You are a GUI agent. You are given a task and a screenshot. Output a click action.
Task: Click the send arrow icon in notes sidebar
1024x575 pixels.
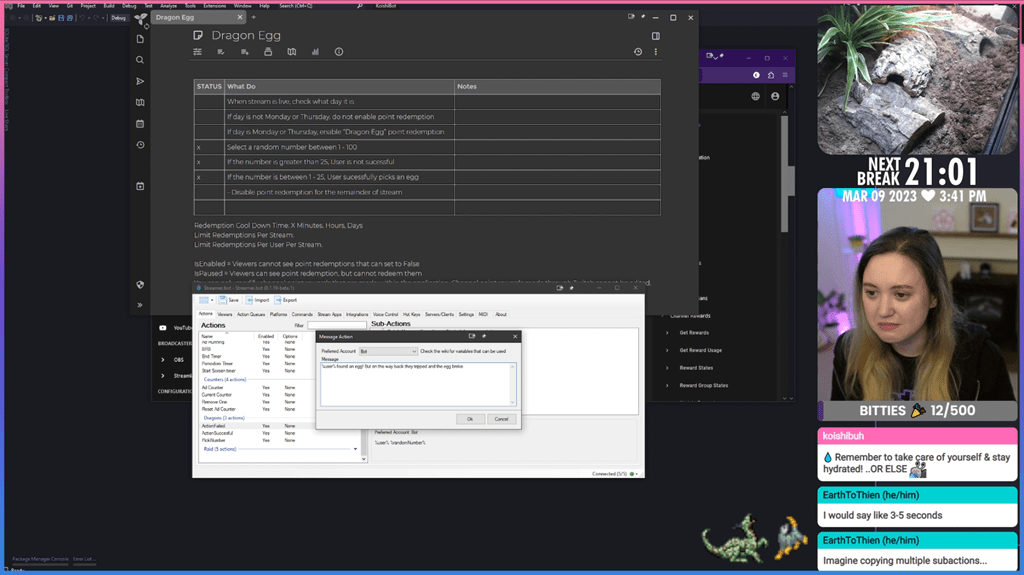pyautogui.click(x=140, y=82)
